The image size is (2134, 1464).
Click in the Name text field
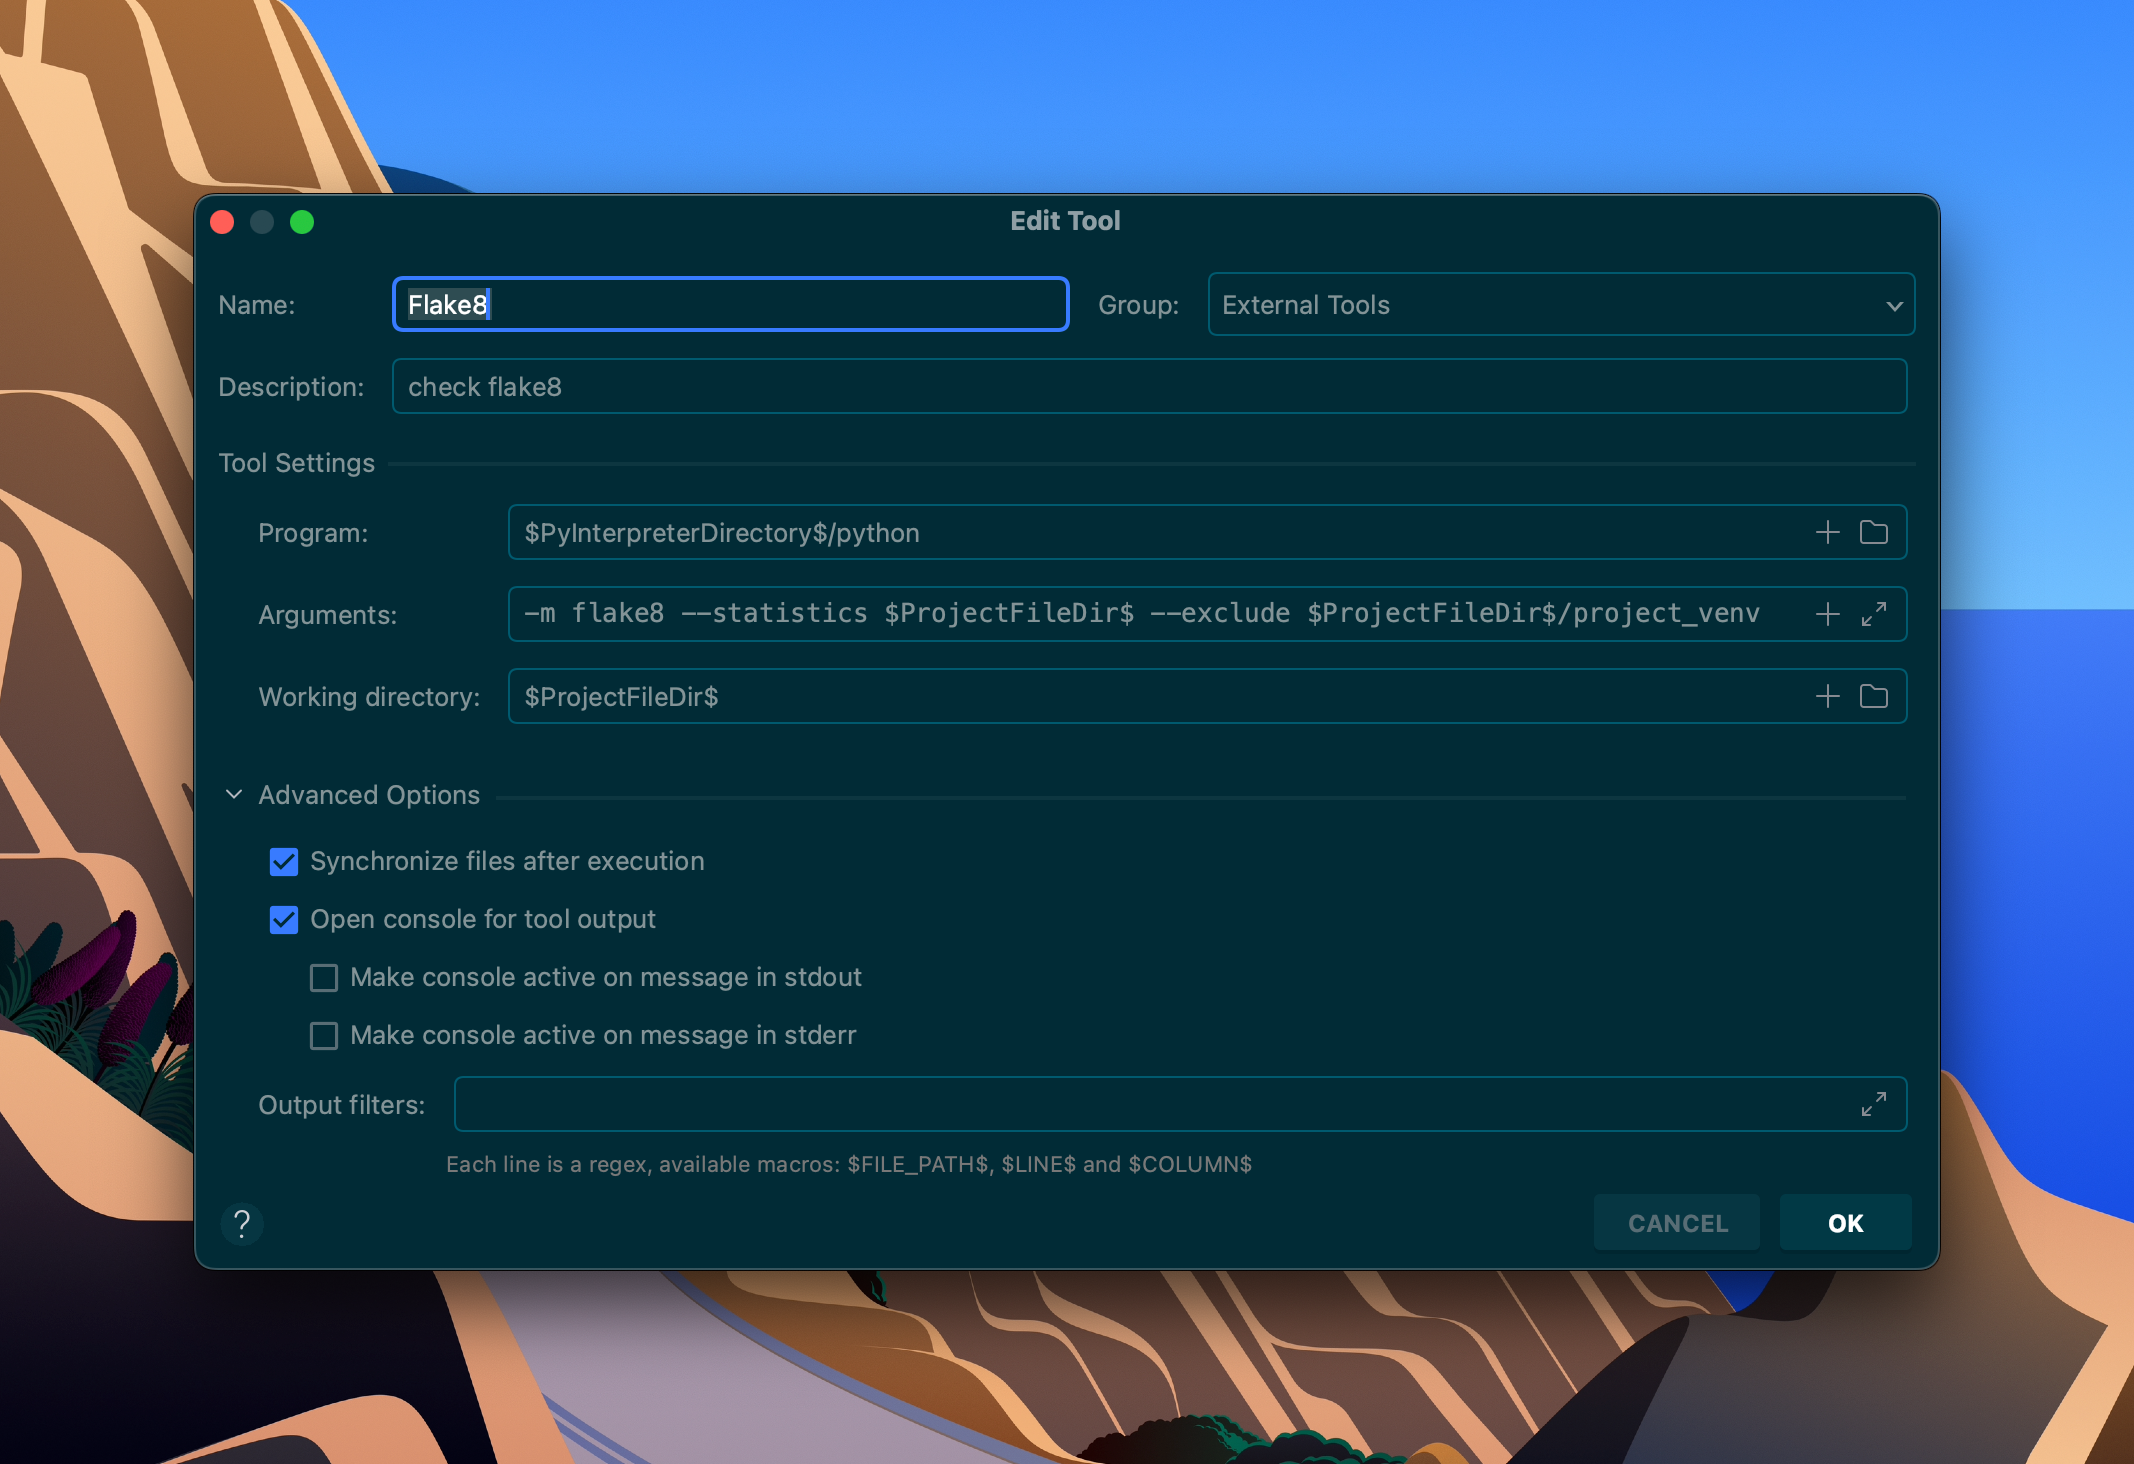tap(730, 305)
